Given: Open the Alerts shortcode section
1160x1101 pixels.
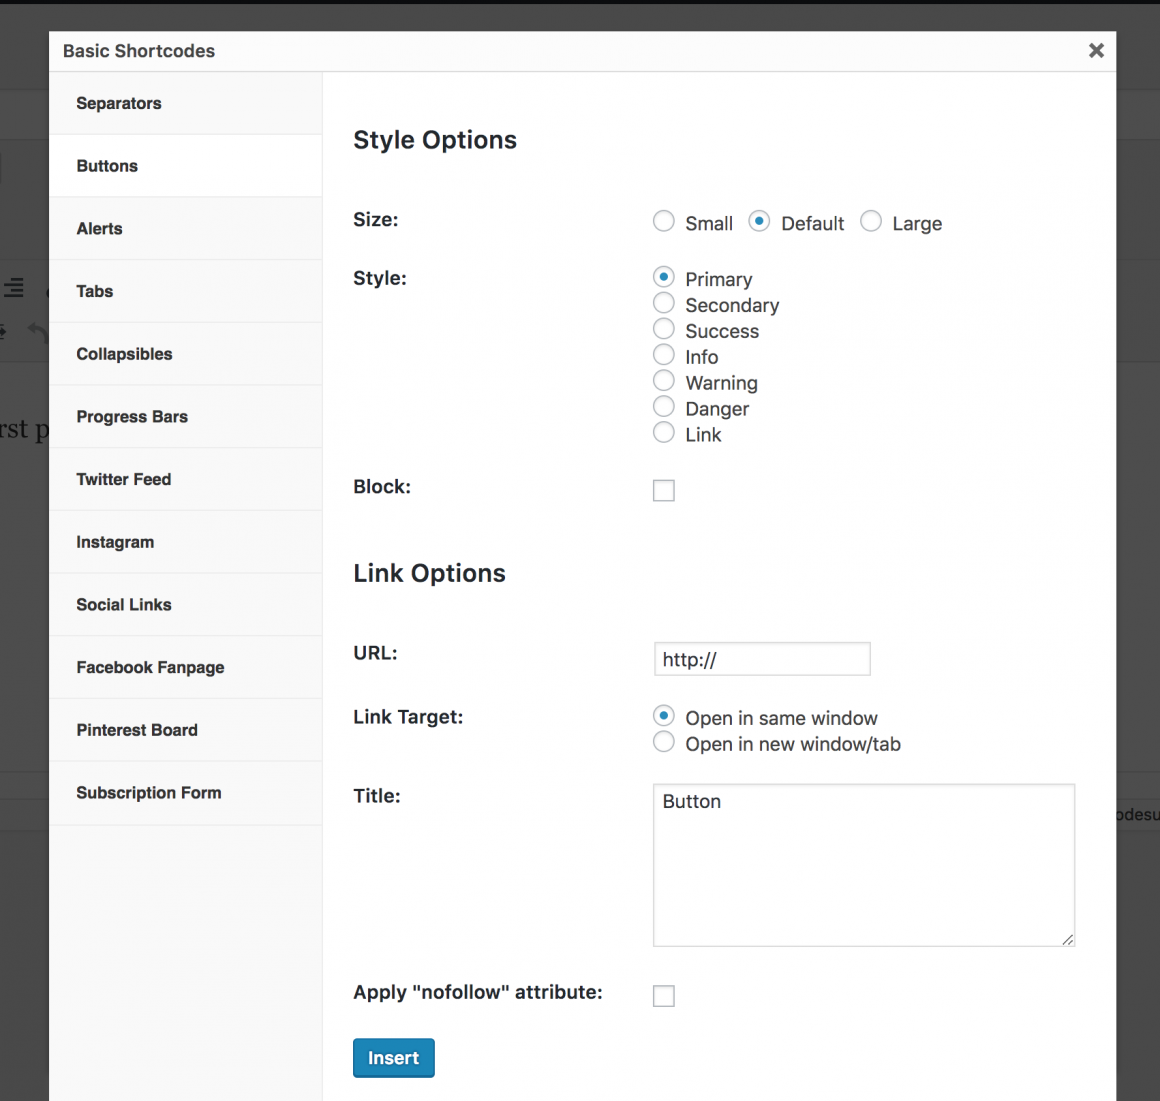Looking at the screenshot, I should (x=99, y=228).
